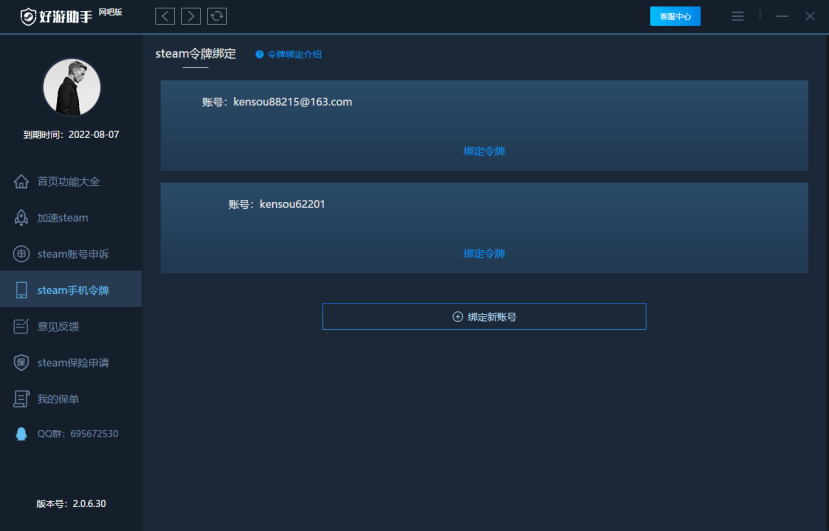Select steam手机令牌 sidebar item
This screenshot has width=829, height=531.
coord(71,289)
